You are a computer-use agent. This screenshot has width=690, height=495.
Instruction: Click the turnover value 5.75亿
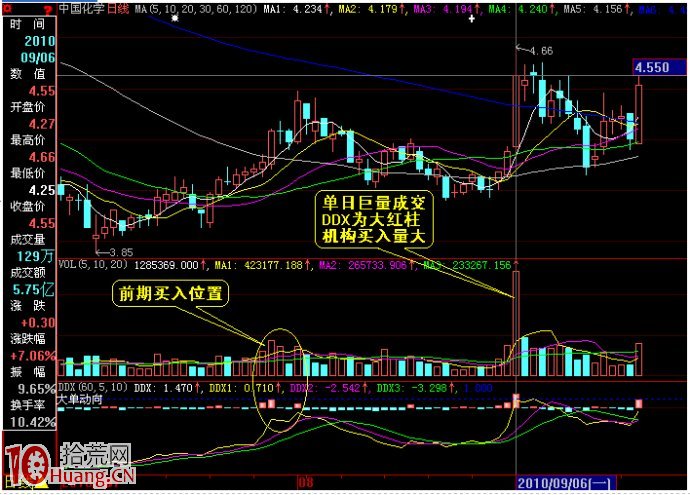(x=34, y=290)
